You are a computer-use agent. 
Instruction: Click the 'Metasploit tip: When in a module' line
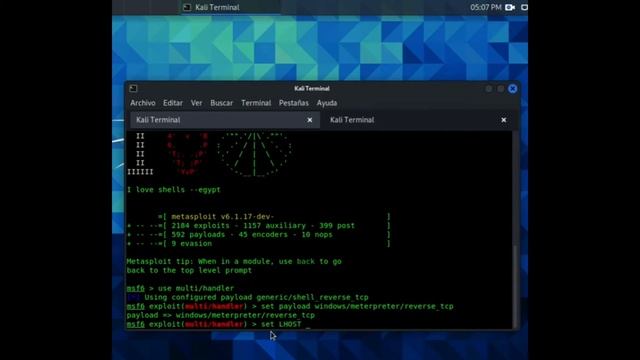point(234,261)
